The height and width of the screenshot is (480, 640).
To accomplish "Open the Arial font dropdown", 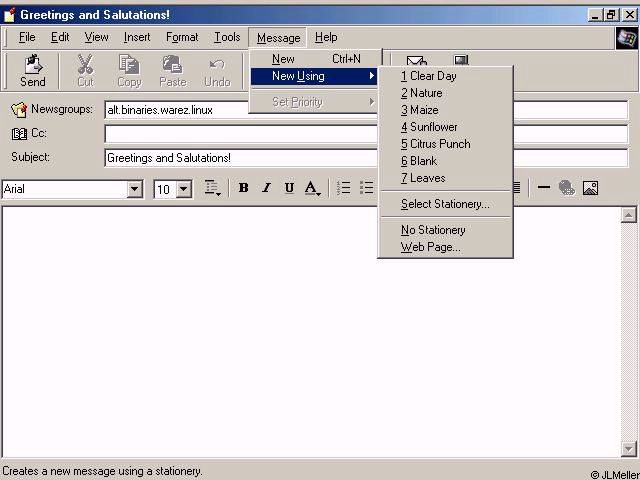I will 134,189.
